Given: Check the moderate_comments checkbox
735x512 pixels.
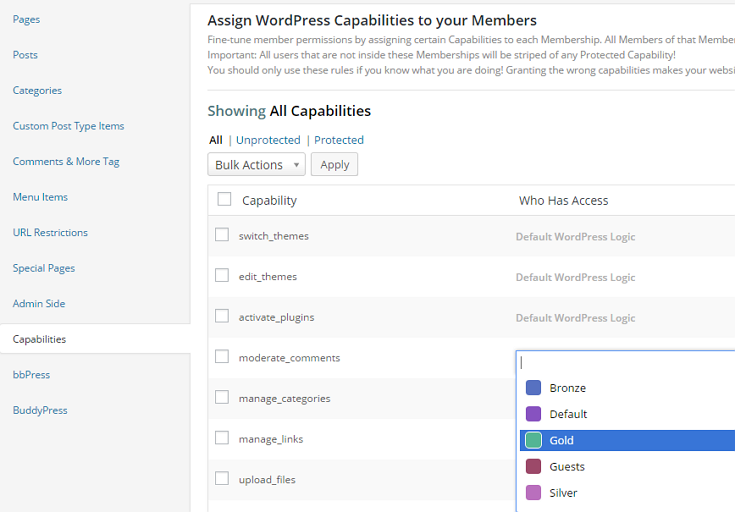Looking at the screenshot, I should (222, 356).
